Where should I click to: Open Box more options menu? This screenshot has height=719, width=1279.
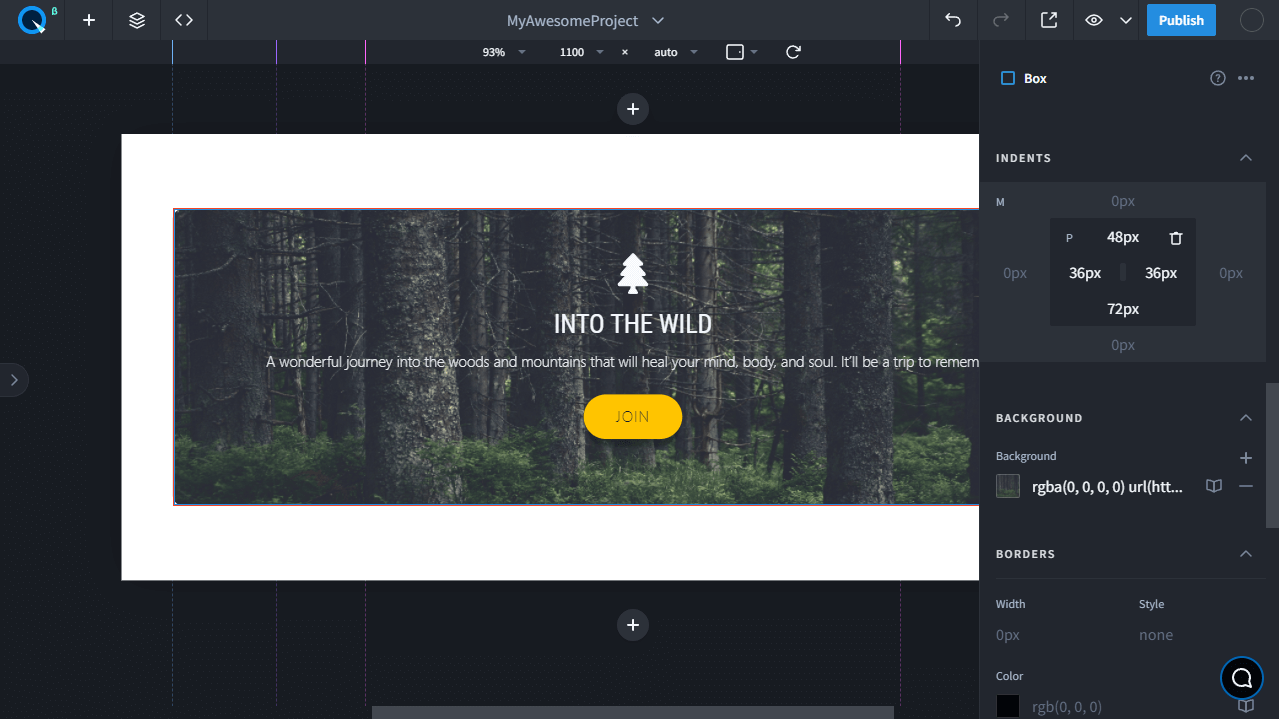point(1246,78)
